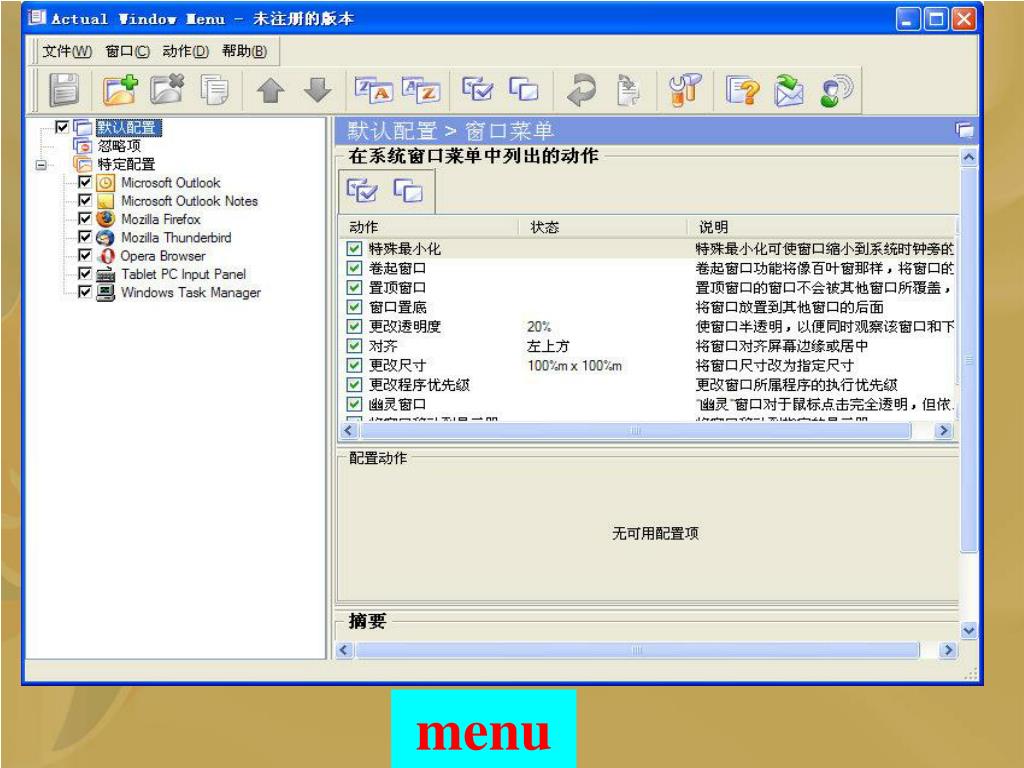Screen dimensions: 1024x768
Task: Sort ascending with the ZA toolbar icon
Action: (x=374, y=89)
